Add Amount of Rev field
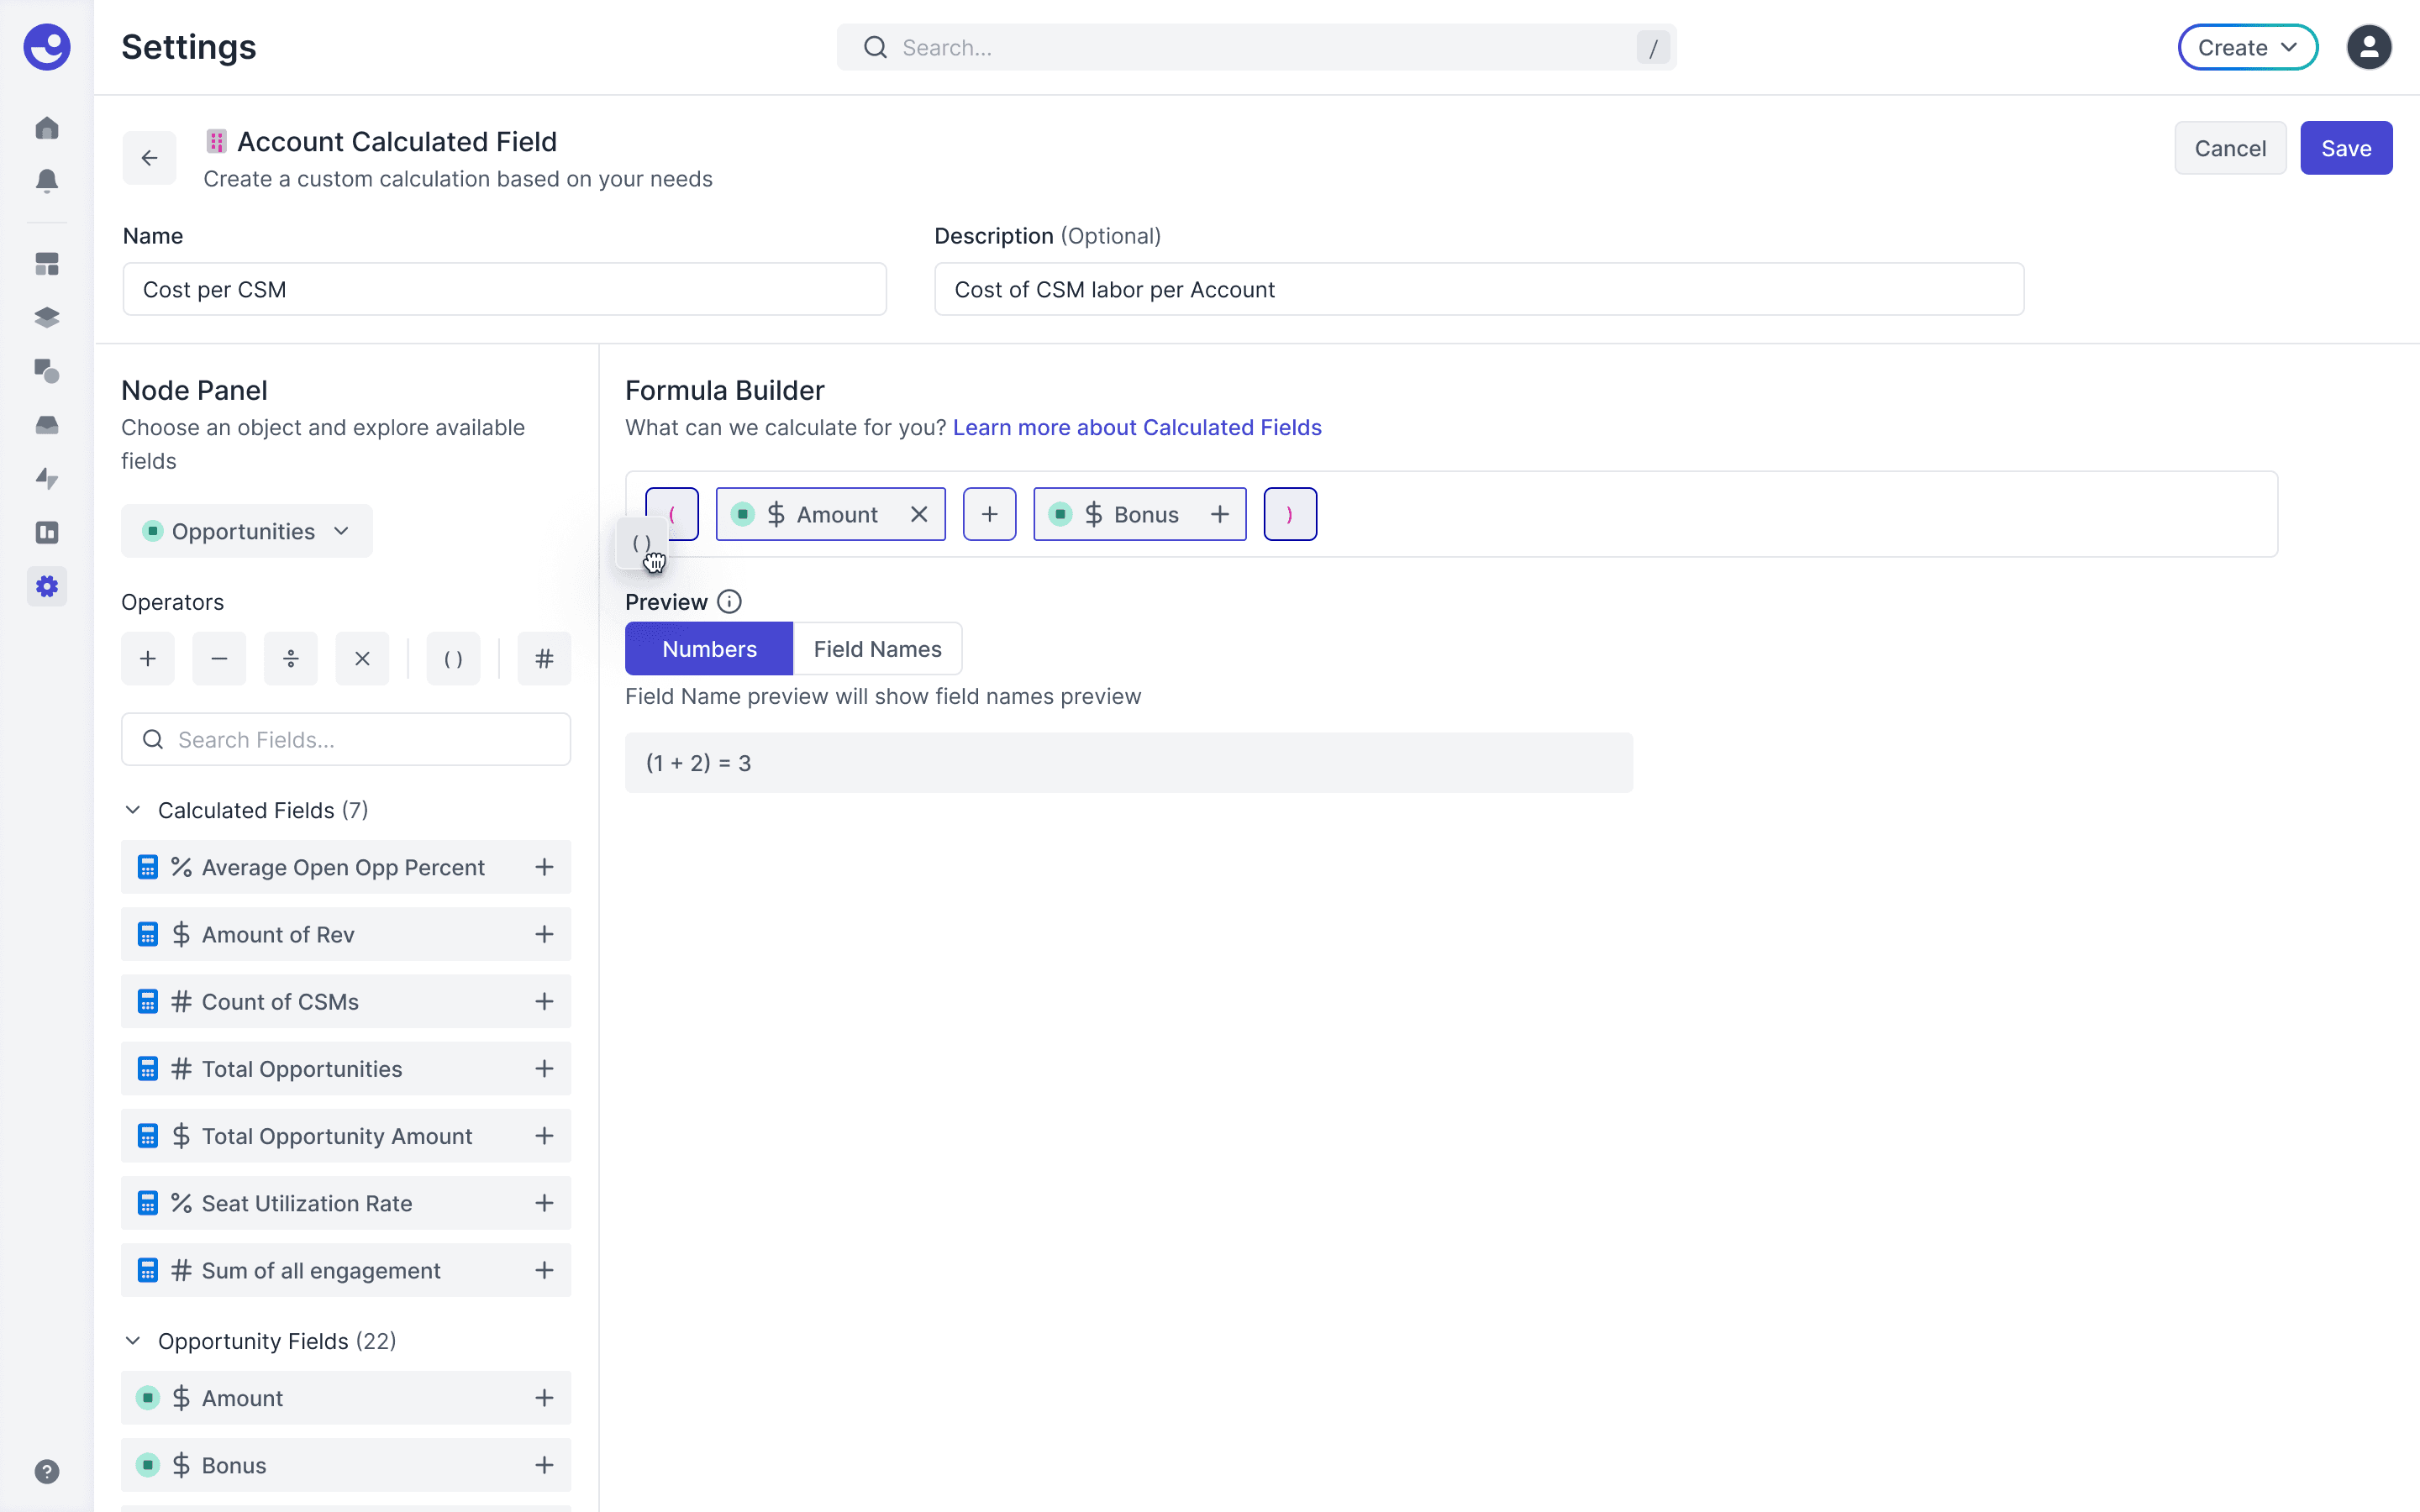This screenshot has width=2420, height=1512. click(544, 934)
